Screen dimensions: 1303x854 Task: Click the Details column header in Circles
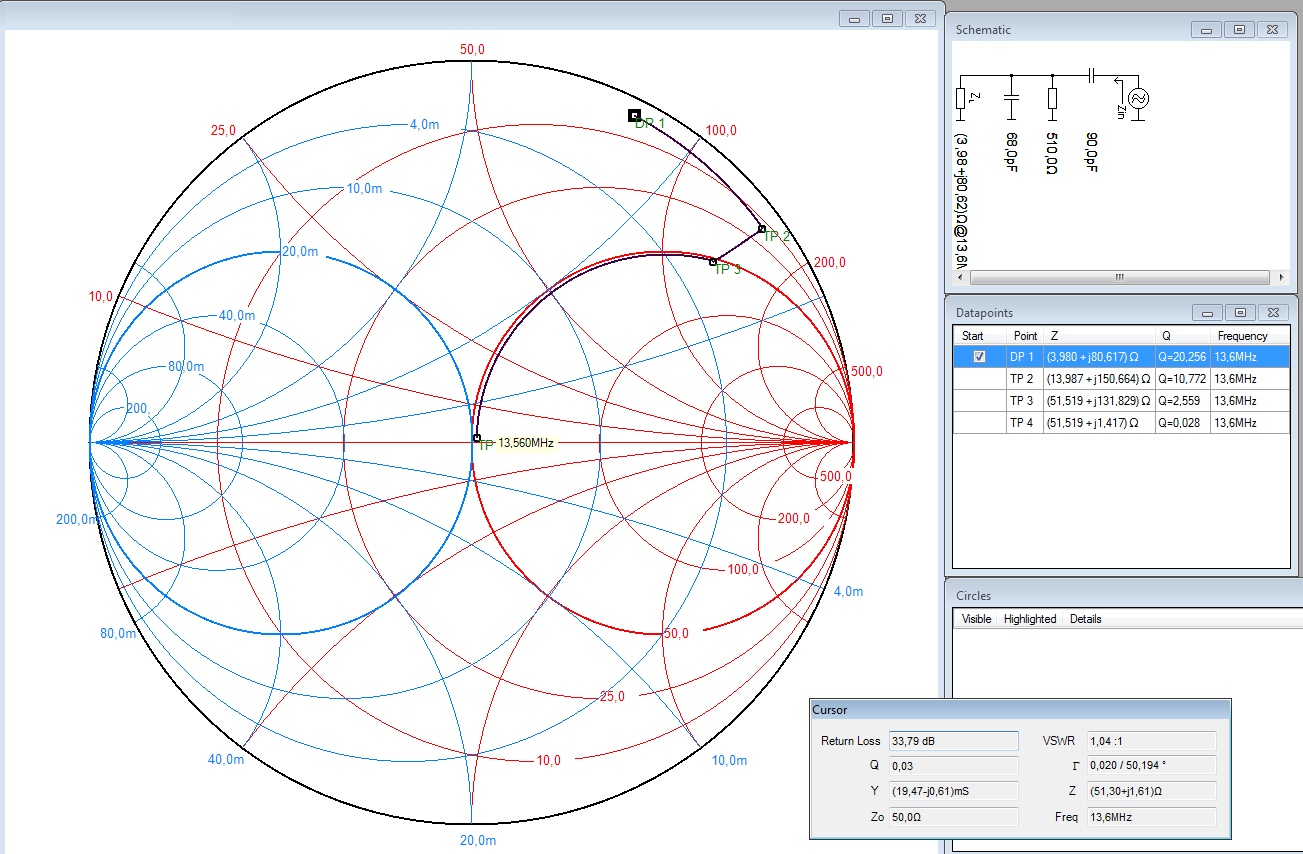point(1085,619)
